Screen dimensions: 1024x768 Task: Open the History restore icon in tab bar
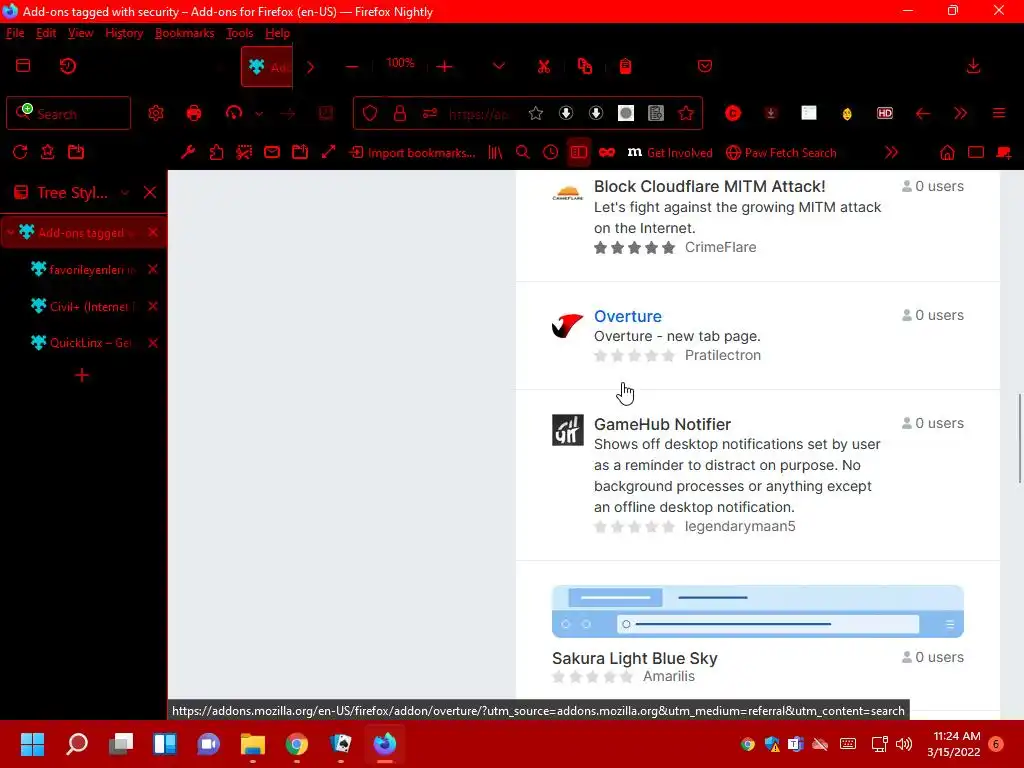[68, 66]
